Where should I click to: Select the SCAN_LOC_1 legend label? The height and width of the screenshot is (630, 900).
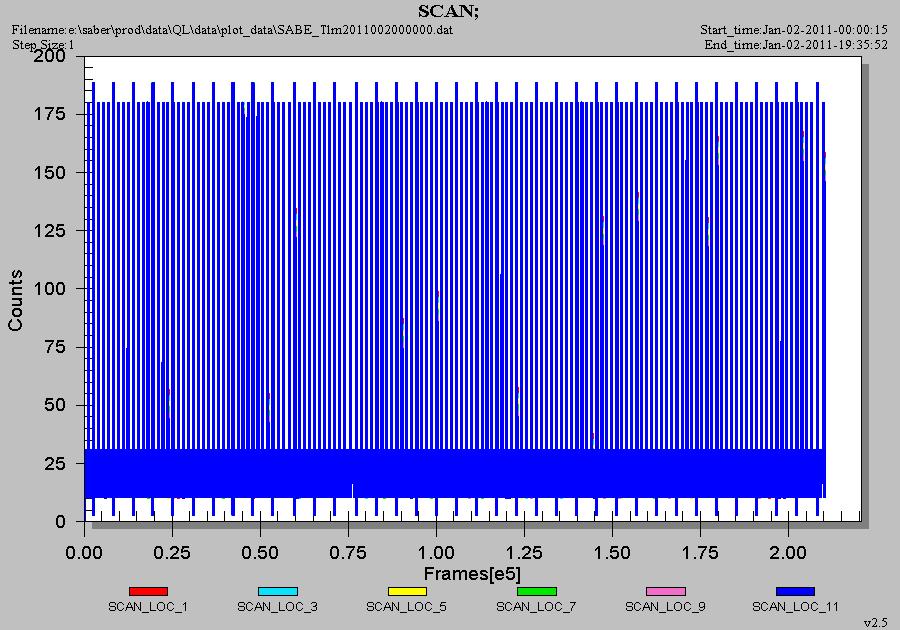tap(148, 606)
